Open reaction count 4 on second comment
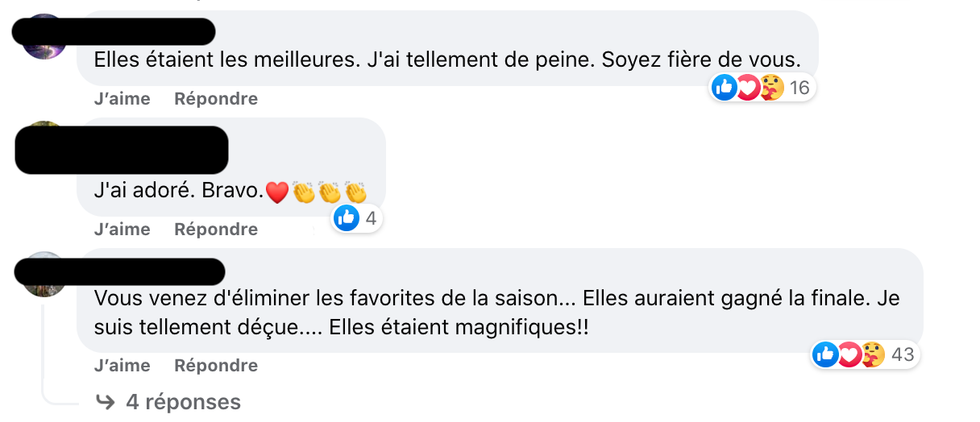 tap(369, 218)
